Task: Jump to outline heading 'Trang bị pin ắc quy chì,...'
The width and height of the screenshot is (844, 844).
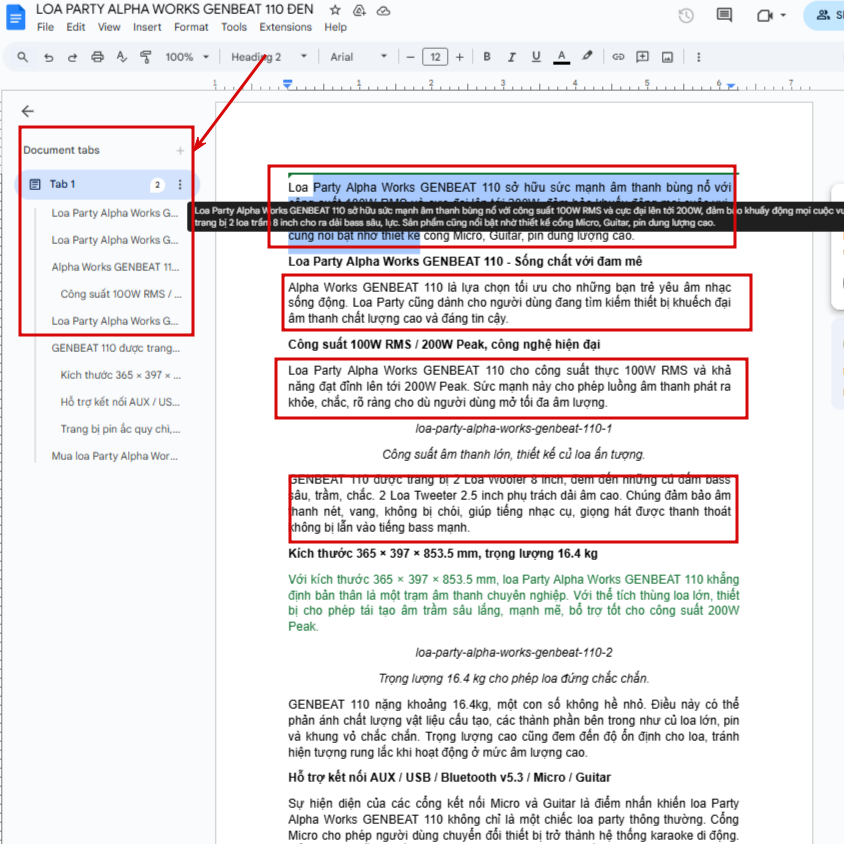Action: click(120, 429)
